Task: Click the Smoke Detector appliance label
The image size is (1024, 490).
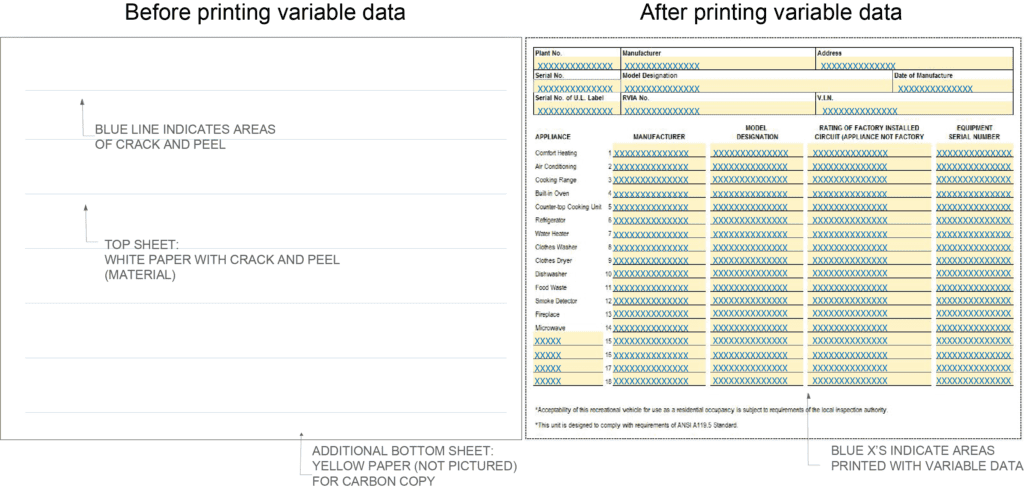Action: pos(558,300)
